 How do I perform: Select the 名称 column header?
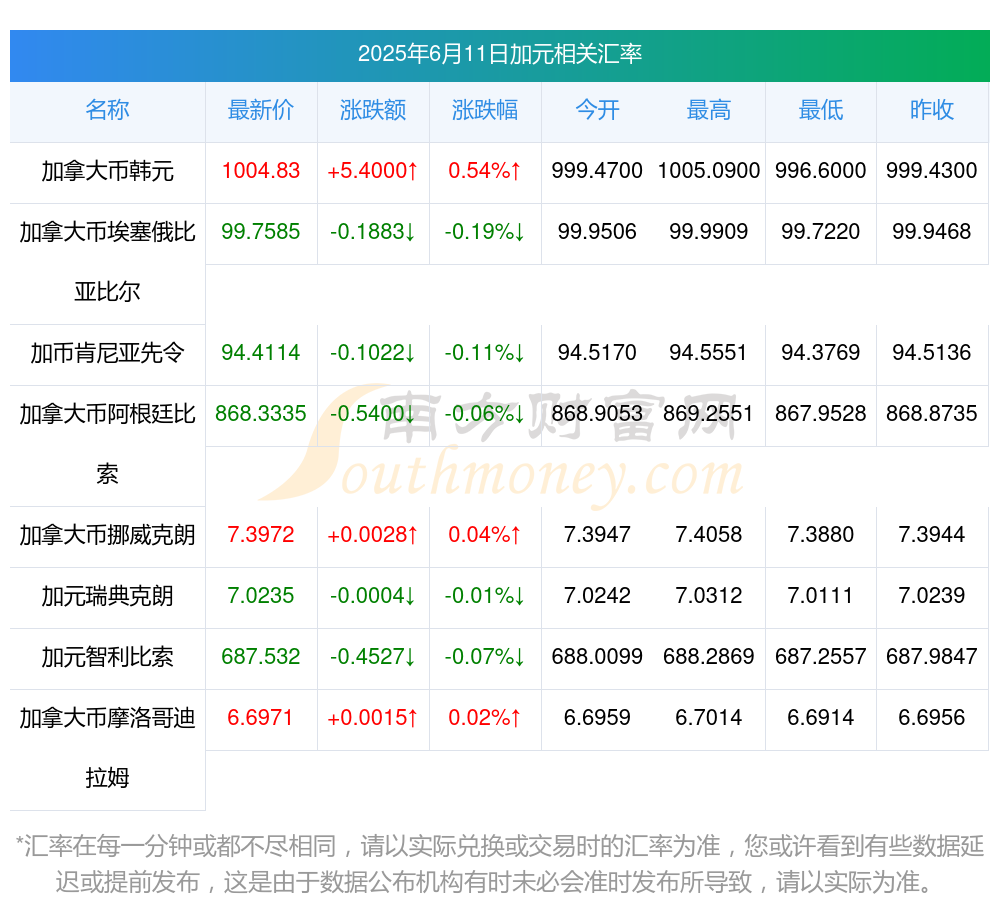point(107,110)
